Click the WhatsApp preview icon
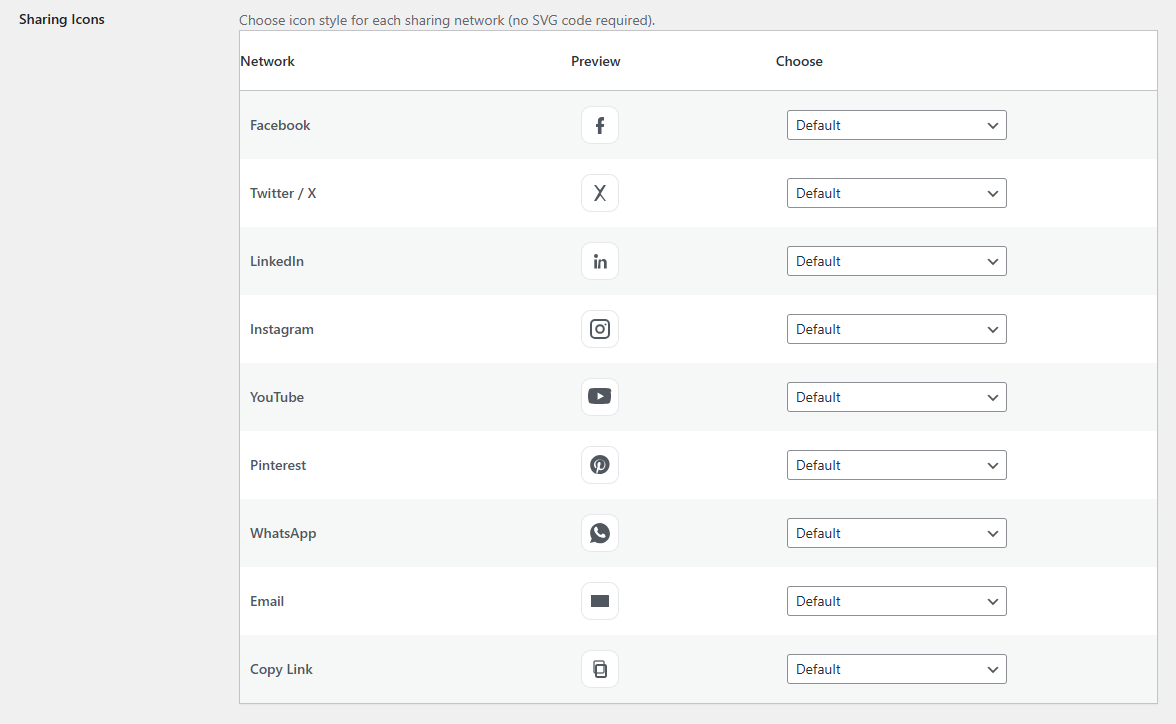1176x724 pixels. (600, 533)
